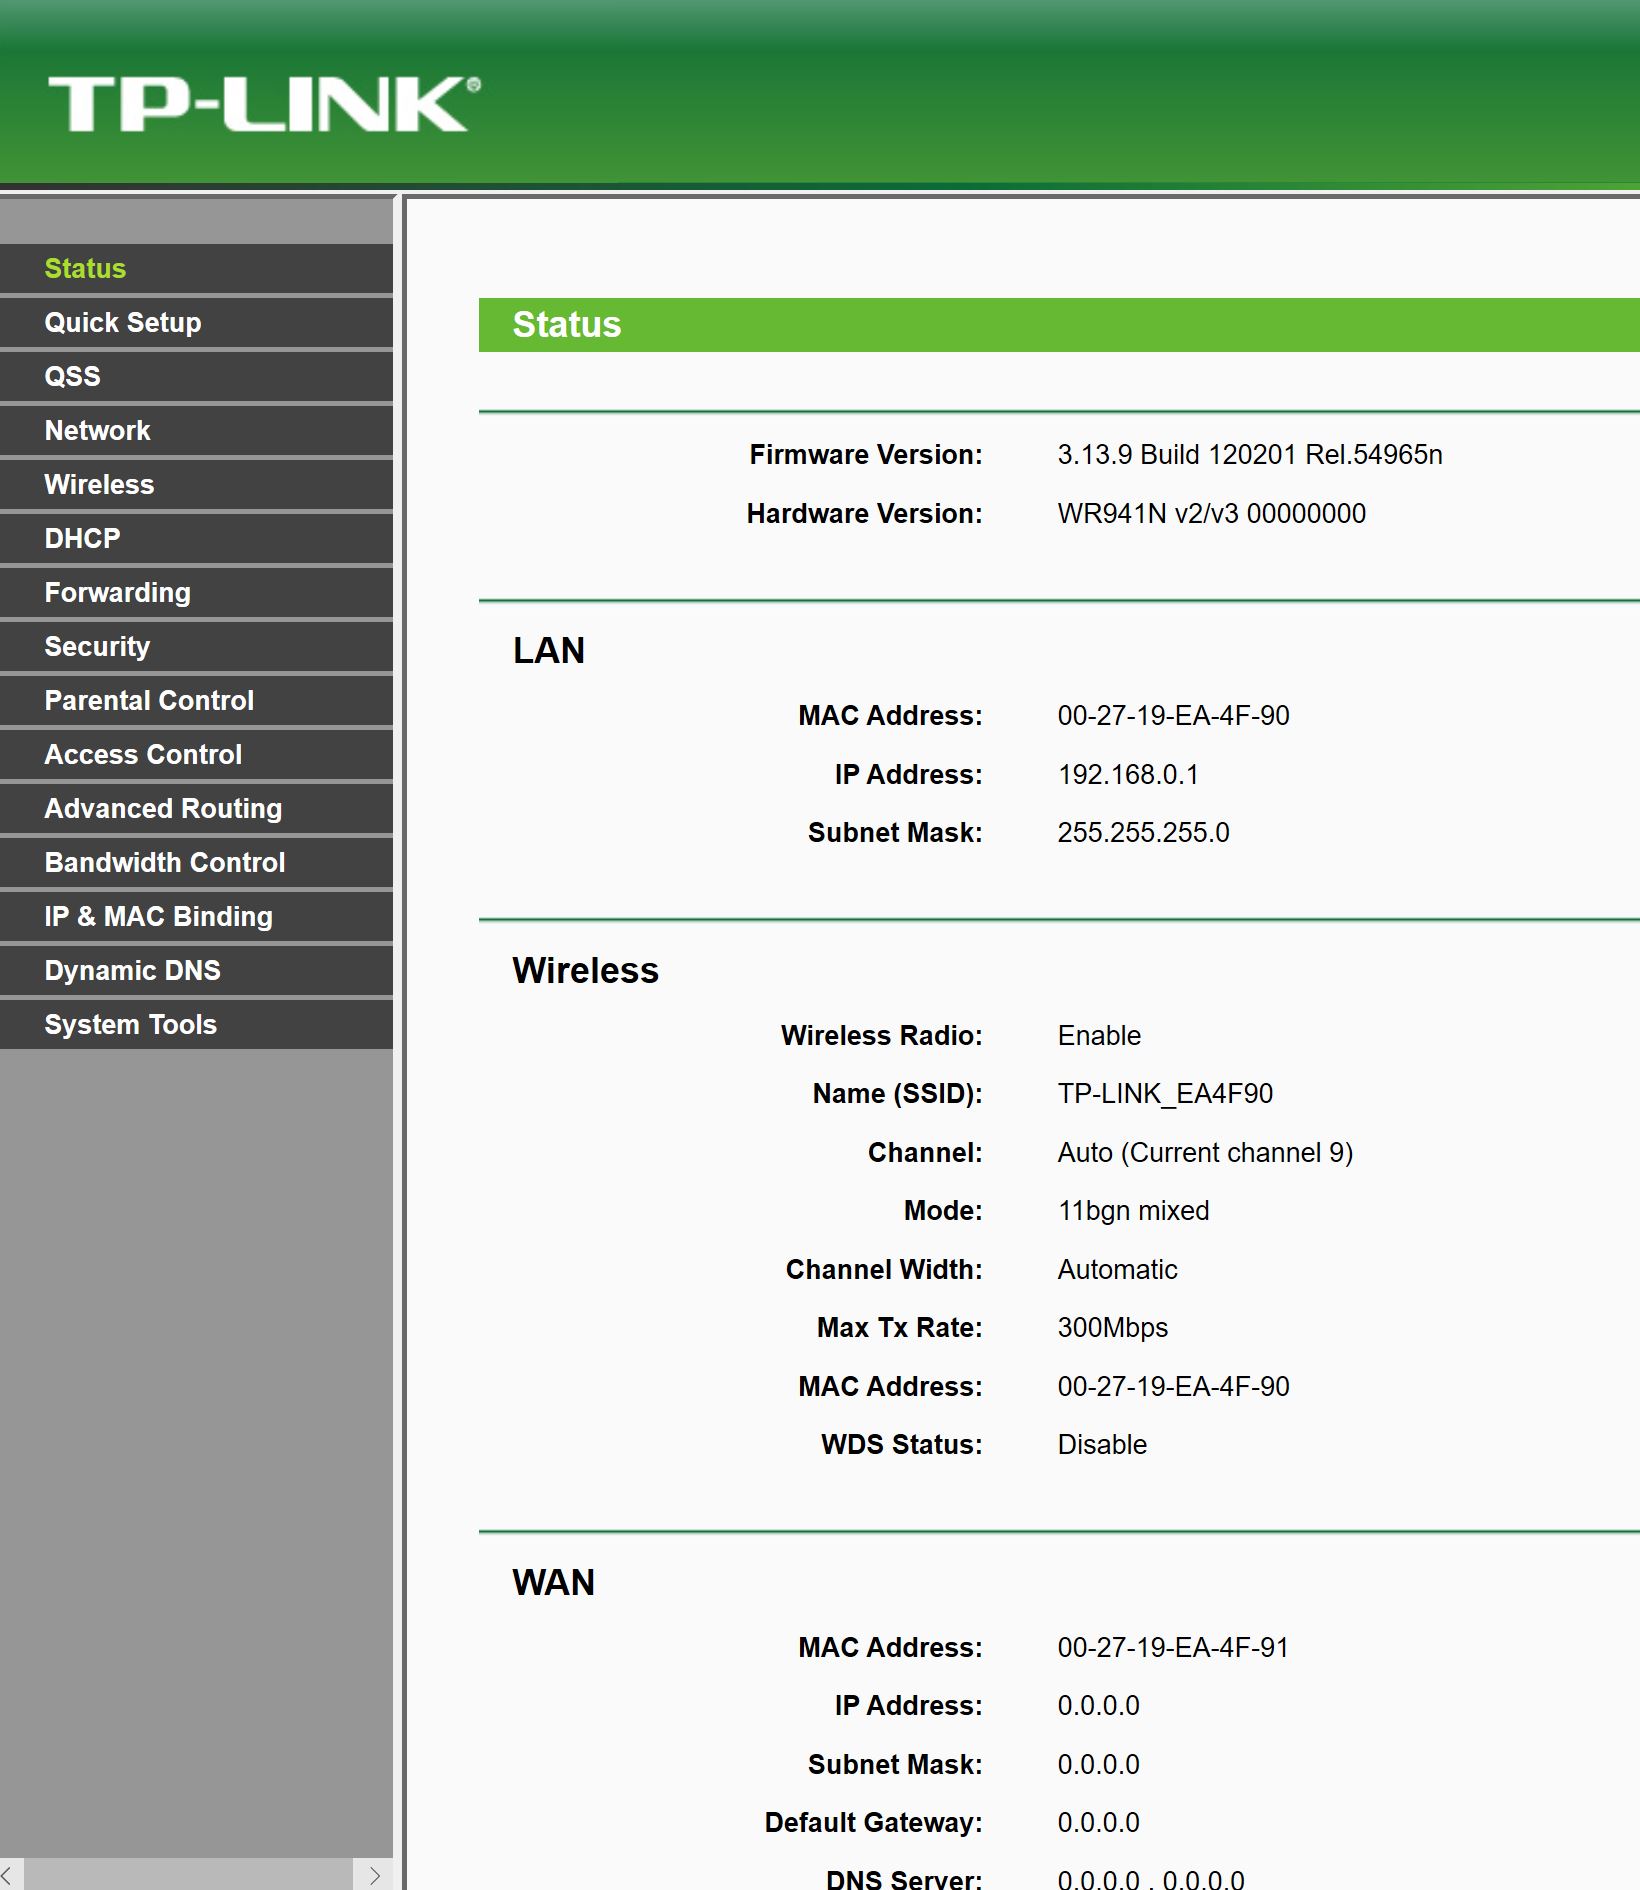Click the Channel Width value Automatic
This screenshot has height=1890, width=1640.
tap(1118, 1270)
